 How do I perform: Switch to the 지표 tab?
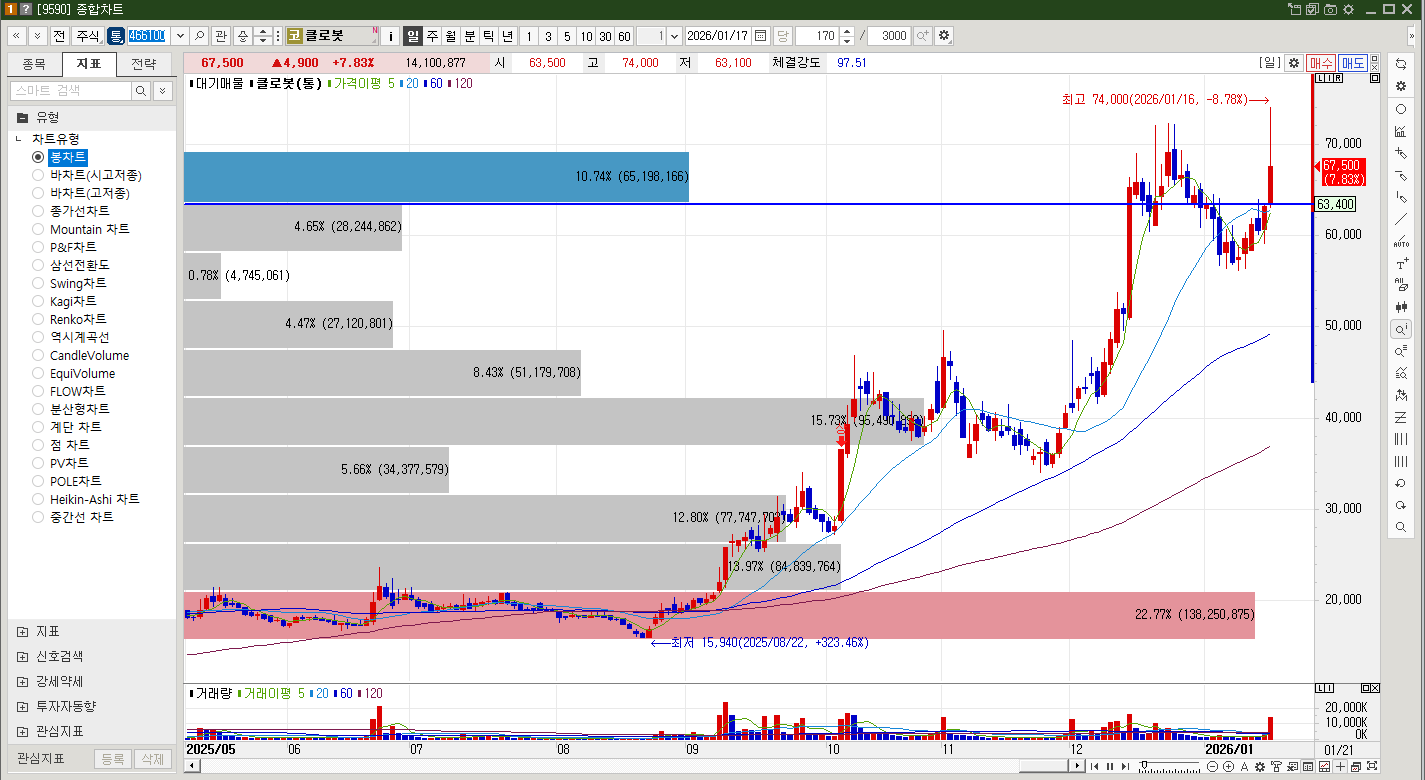click(89, 64)
